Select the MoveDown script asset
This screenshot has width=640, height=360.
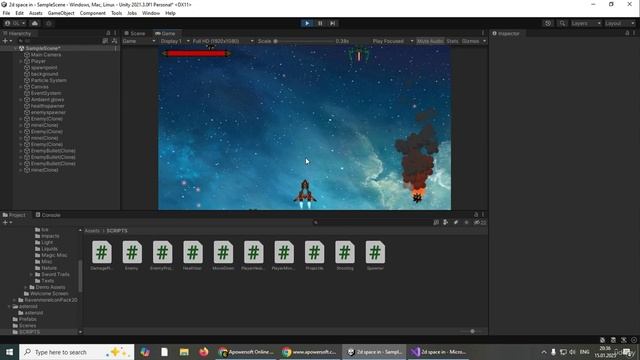click(223, 256)
